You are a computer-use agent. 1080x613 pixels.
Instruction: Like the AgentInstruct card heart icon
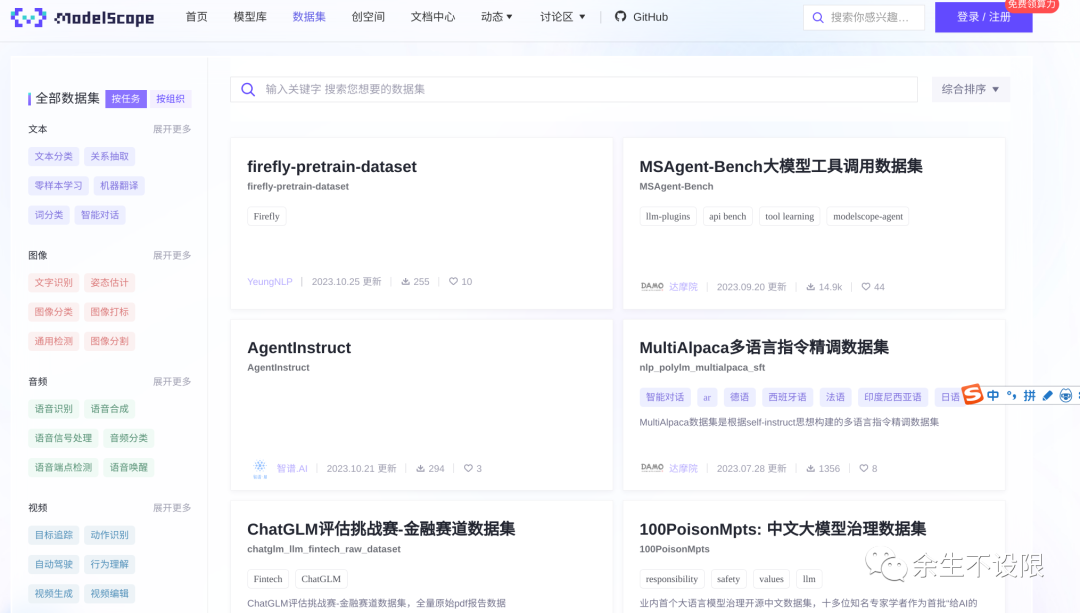[x=468, y=468]
